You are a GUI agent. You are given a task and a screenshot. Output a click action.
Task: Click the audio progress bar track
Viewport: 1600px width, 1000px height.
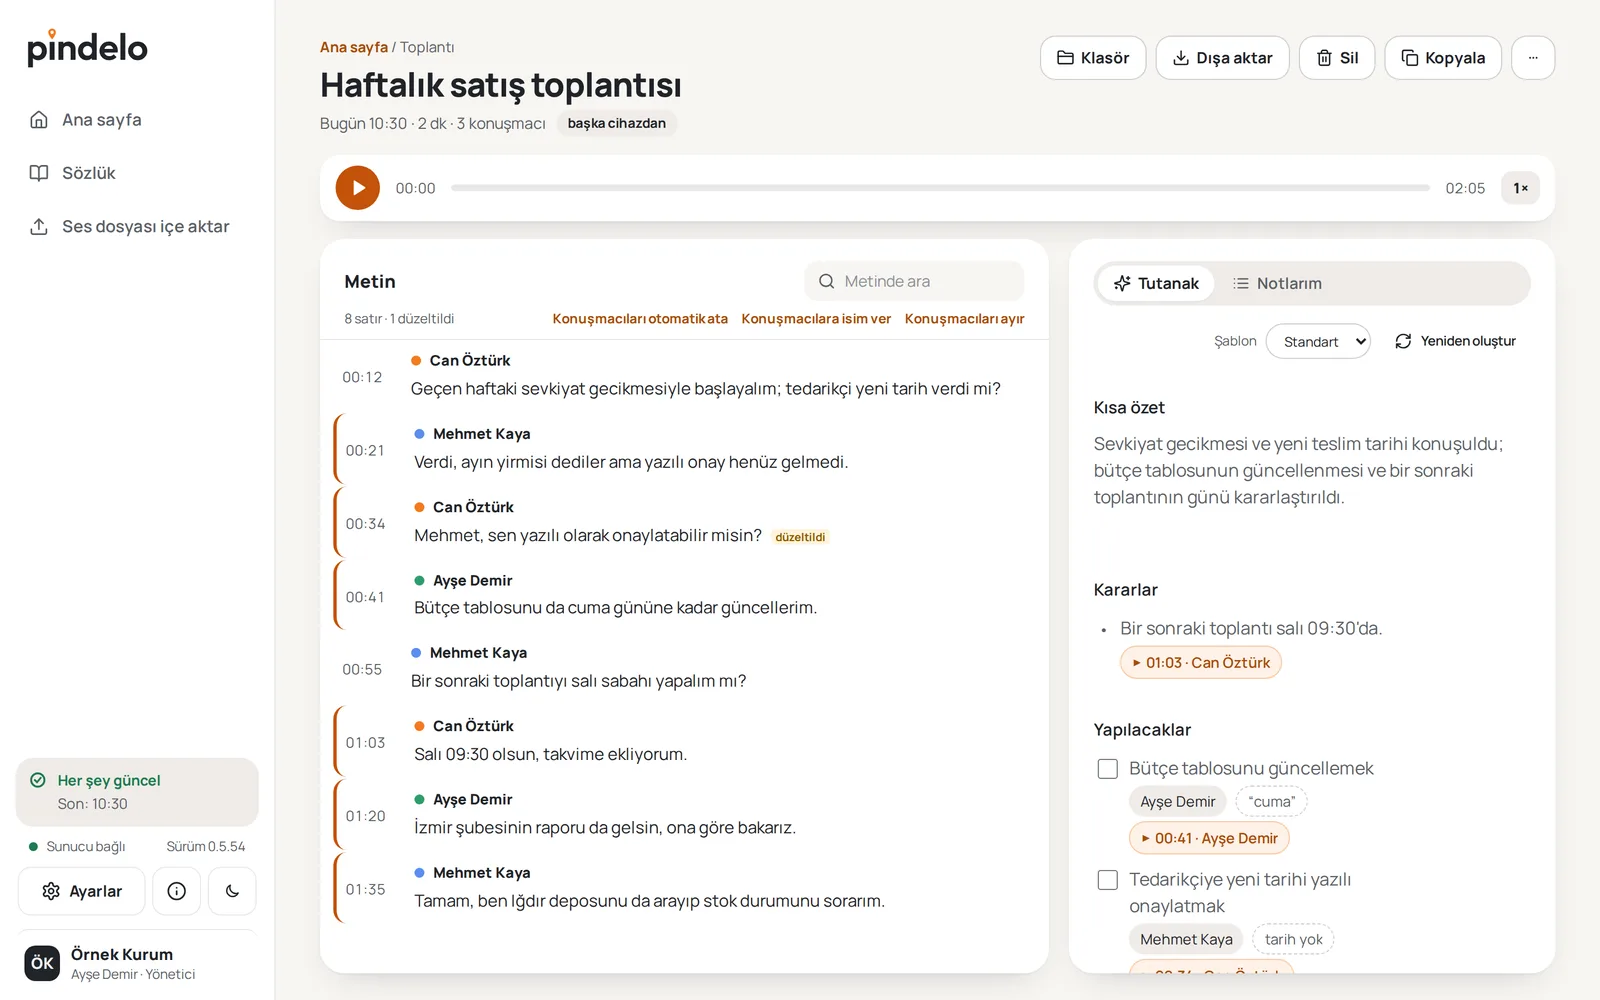(940, 188)
